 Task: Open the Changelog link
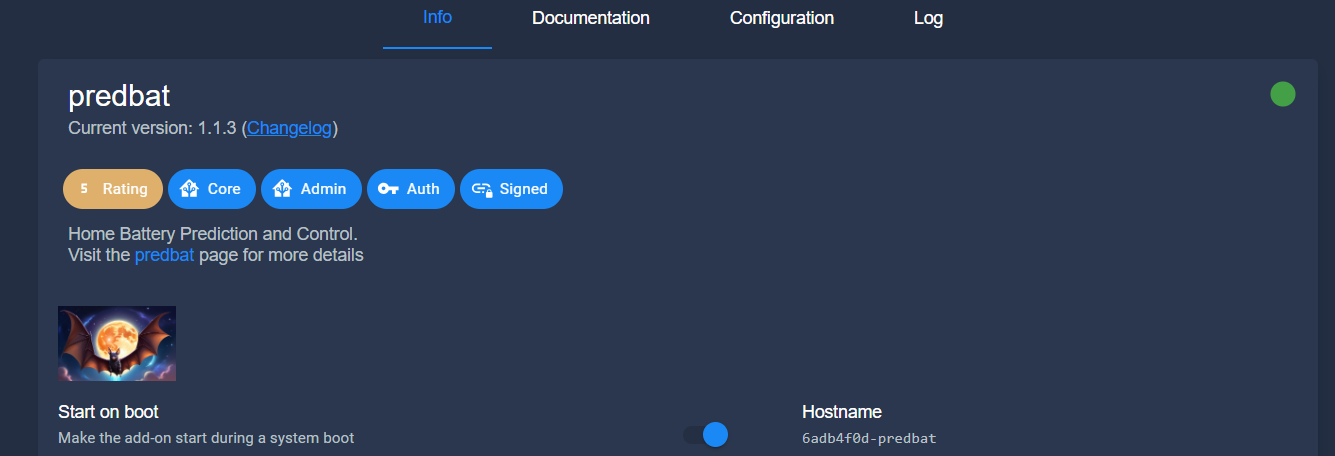click(290, 128)
